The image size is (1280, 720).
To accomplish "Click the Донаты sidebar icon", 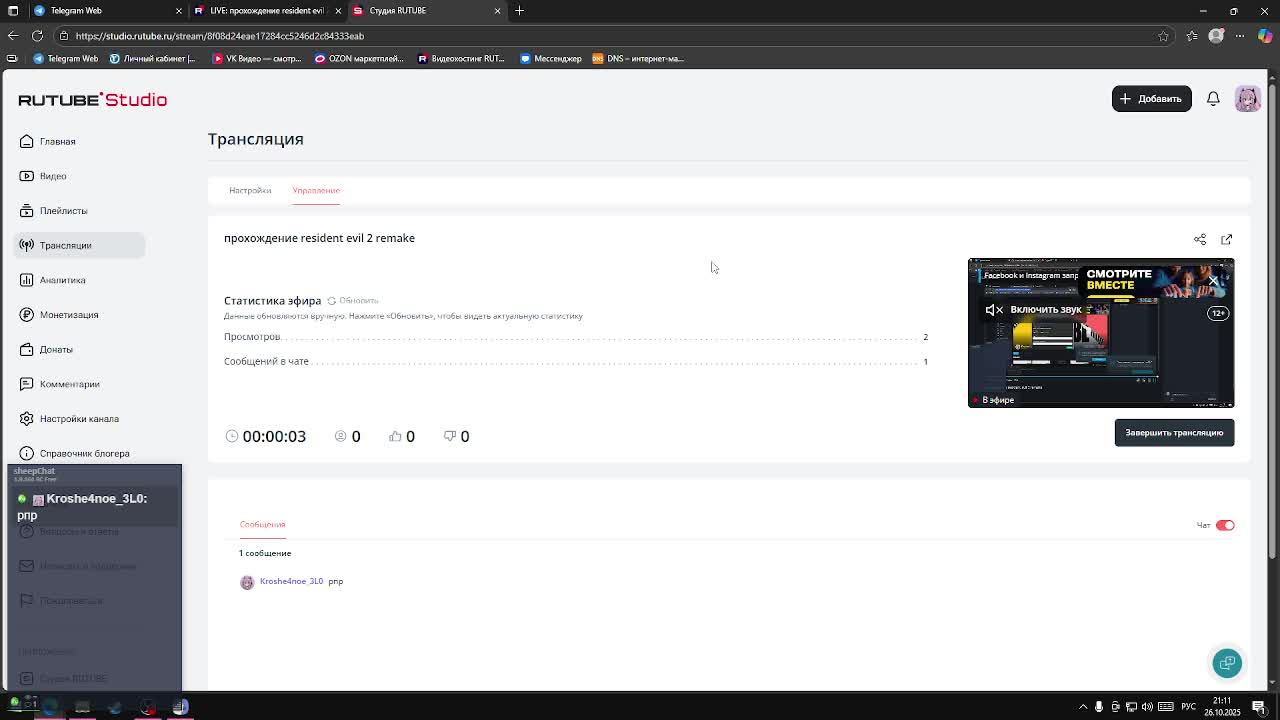I will coord(27,349).
